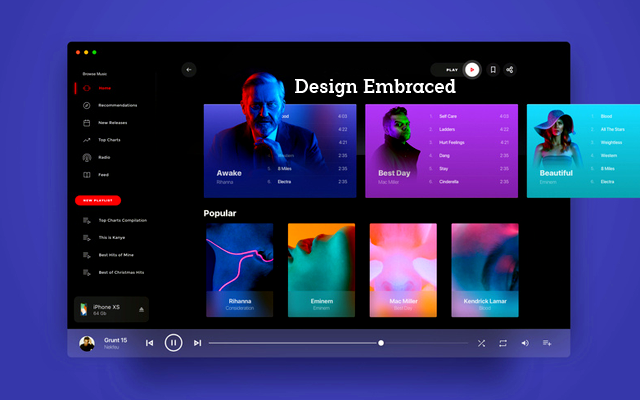
Task: Open Recommendations in the sidebar
Action: 118,105
